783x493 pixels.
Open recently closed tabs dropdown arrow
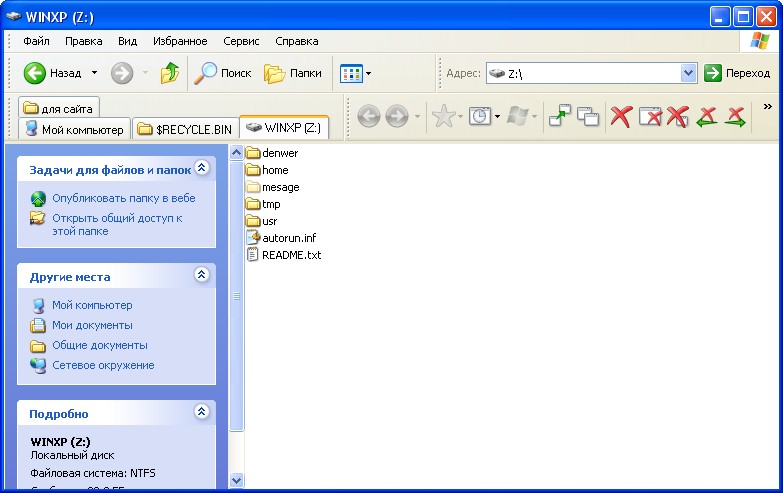[497, 117]
